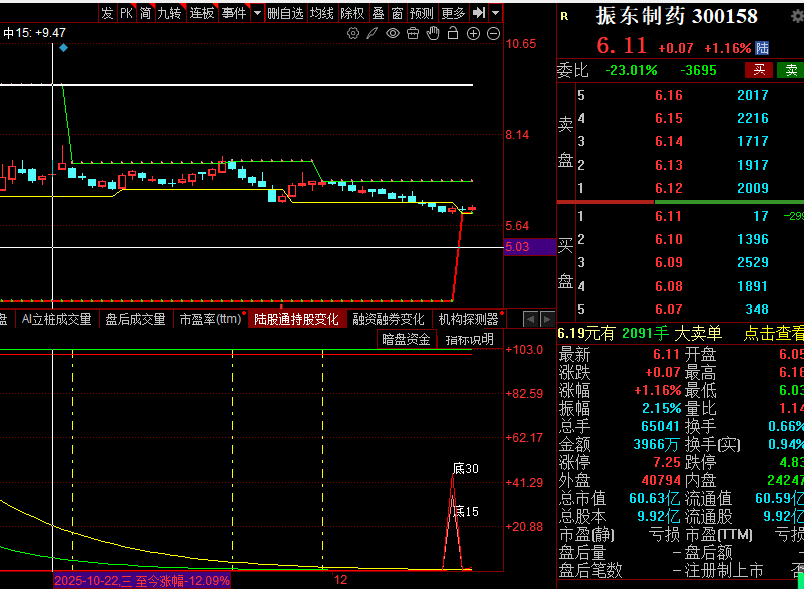Click the blue diamond marker on chart
Image resolution: width=804 pixels, height=589 pixels.
pyautogui.click(x=63, y=48)
